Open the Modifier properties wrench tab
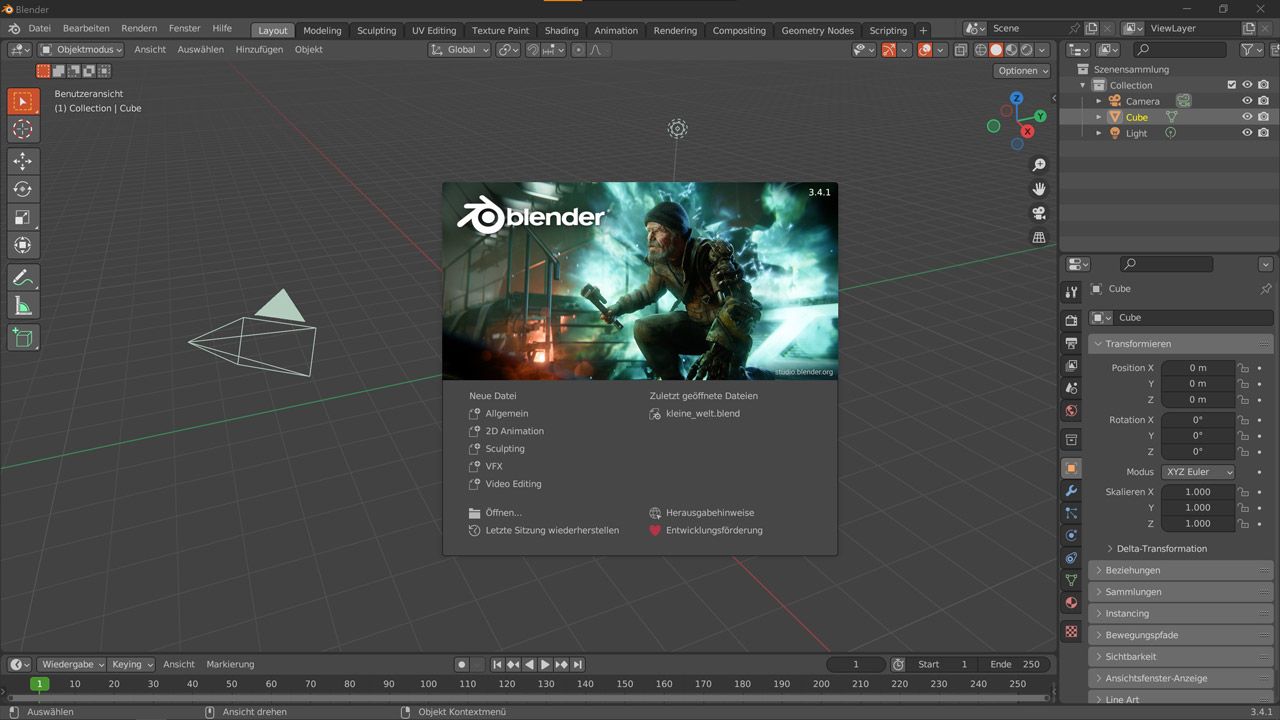The width and height of the screenshot is (1280, 720). coord(1071,491)
